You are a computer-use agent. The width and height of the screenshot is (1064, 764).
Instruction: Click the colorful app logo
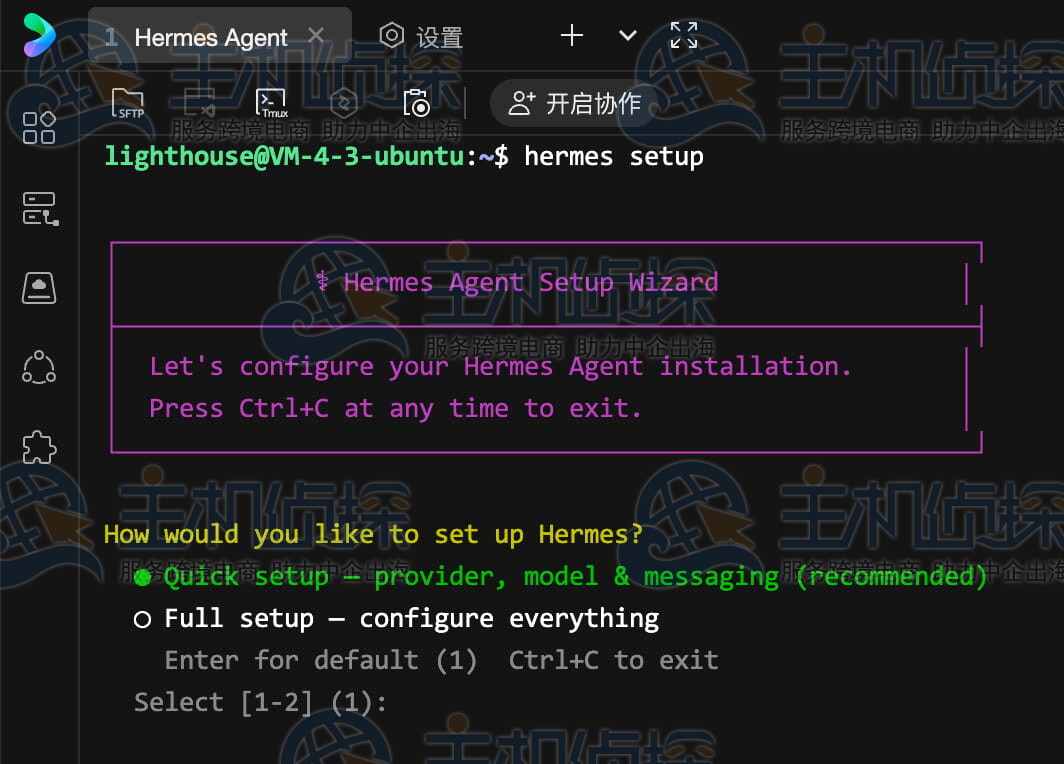point(39,35)
